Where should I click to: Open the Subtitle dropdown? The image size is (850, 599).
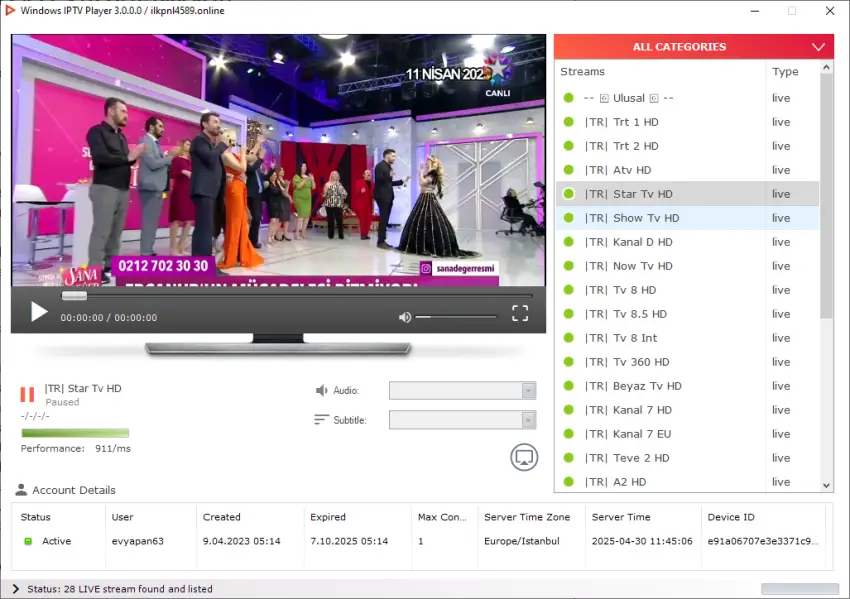pos(462,420)
